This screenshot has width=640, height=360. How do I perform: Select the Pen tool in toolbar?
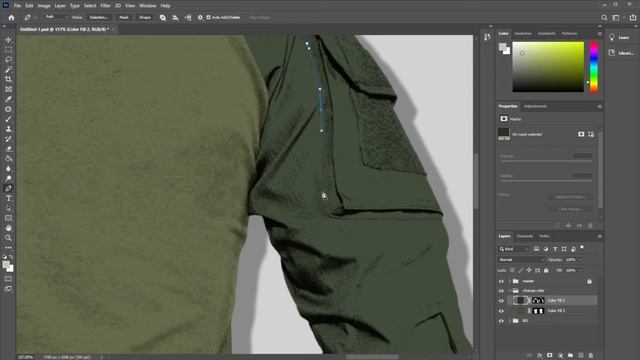click(x=8, y=188)
